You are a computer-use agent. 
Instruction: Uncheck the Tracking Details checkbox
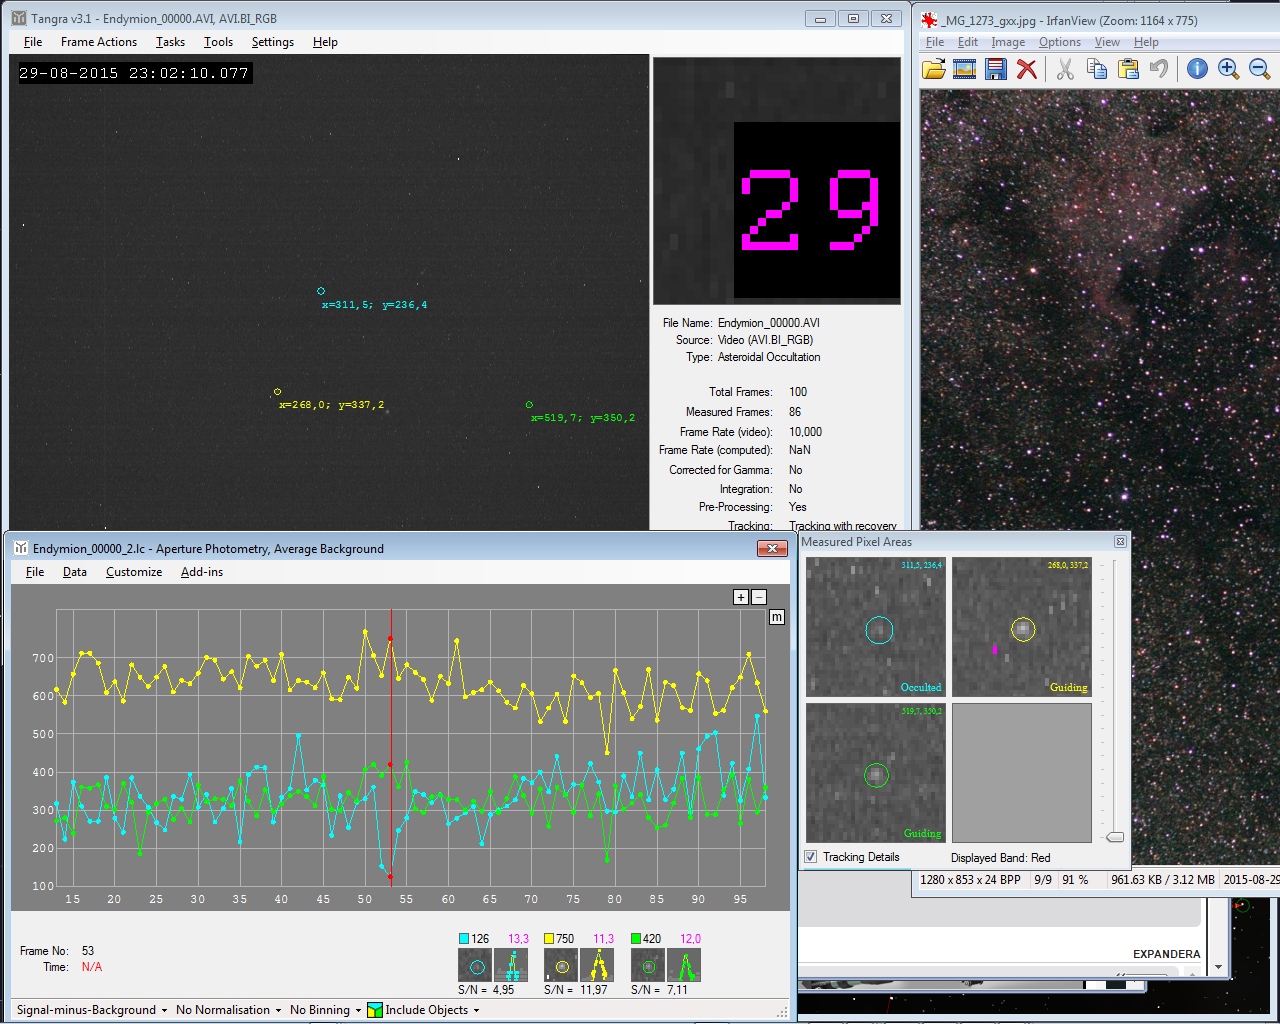(811, 857)
